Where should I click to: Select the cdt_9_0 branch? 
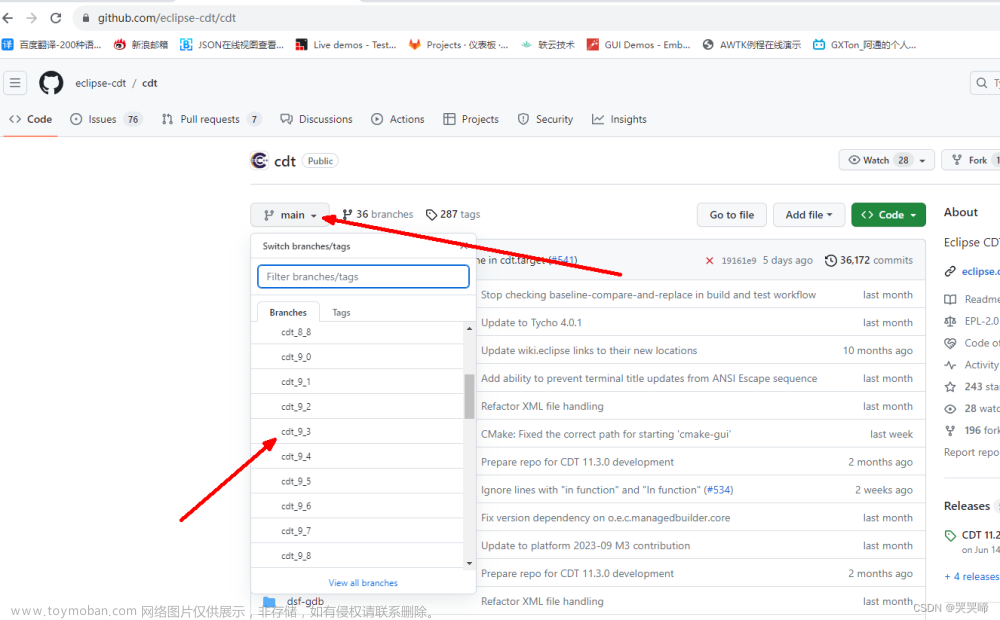tap(357, 357)
